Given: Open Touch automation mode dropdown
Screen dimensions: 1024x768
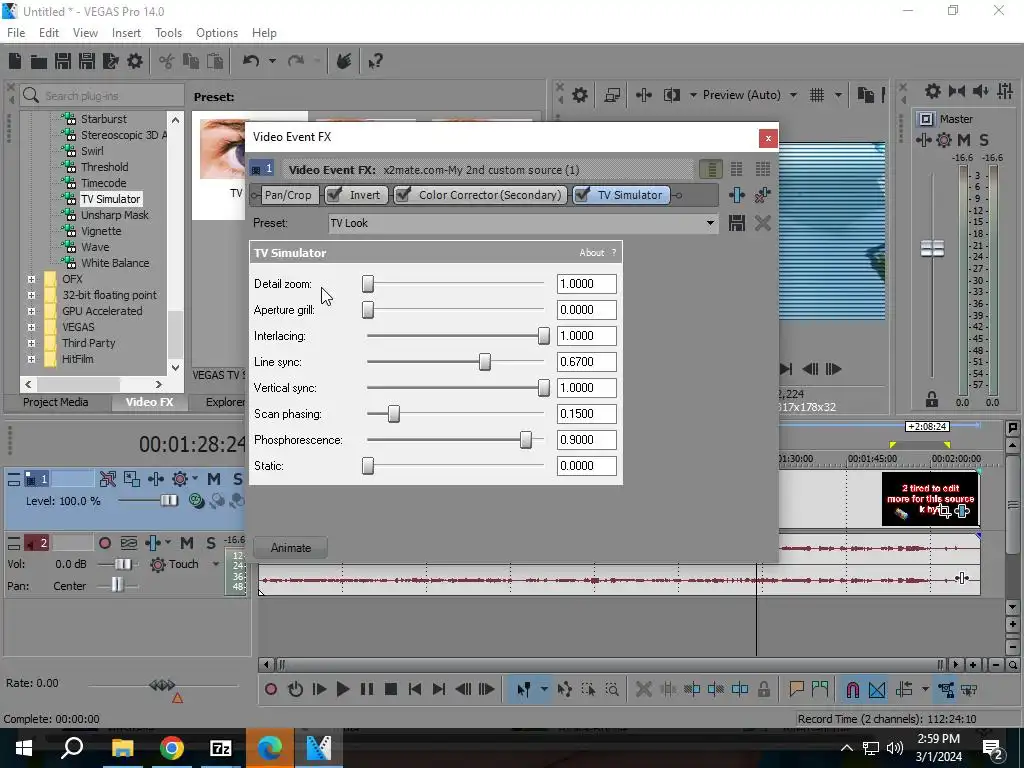Looking at the screenshot, I should (216, 564).
